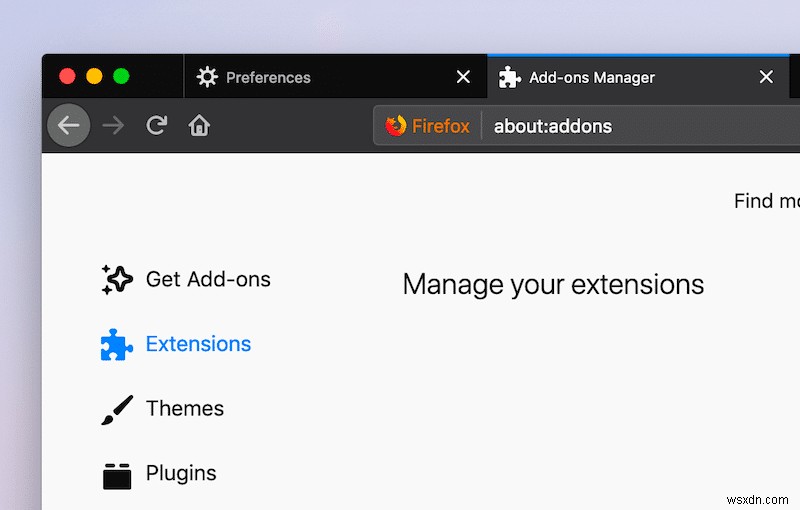Click the red close window button
This screenshot has width=800, height=510.
tap(67, 76)
